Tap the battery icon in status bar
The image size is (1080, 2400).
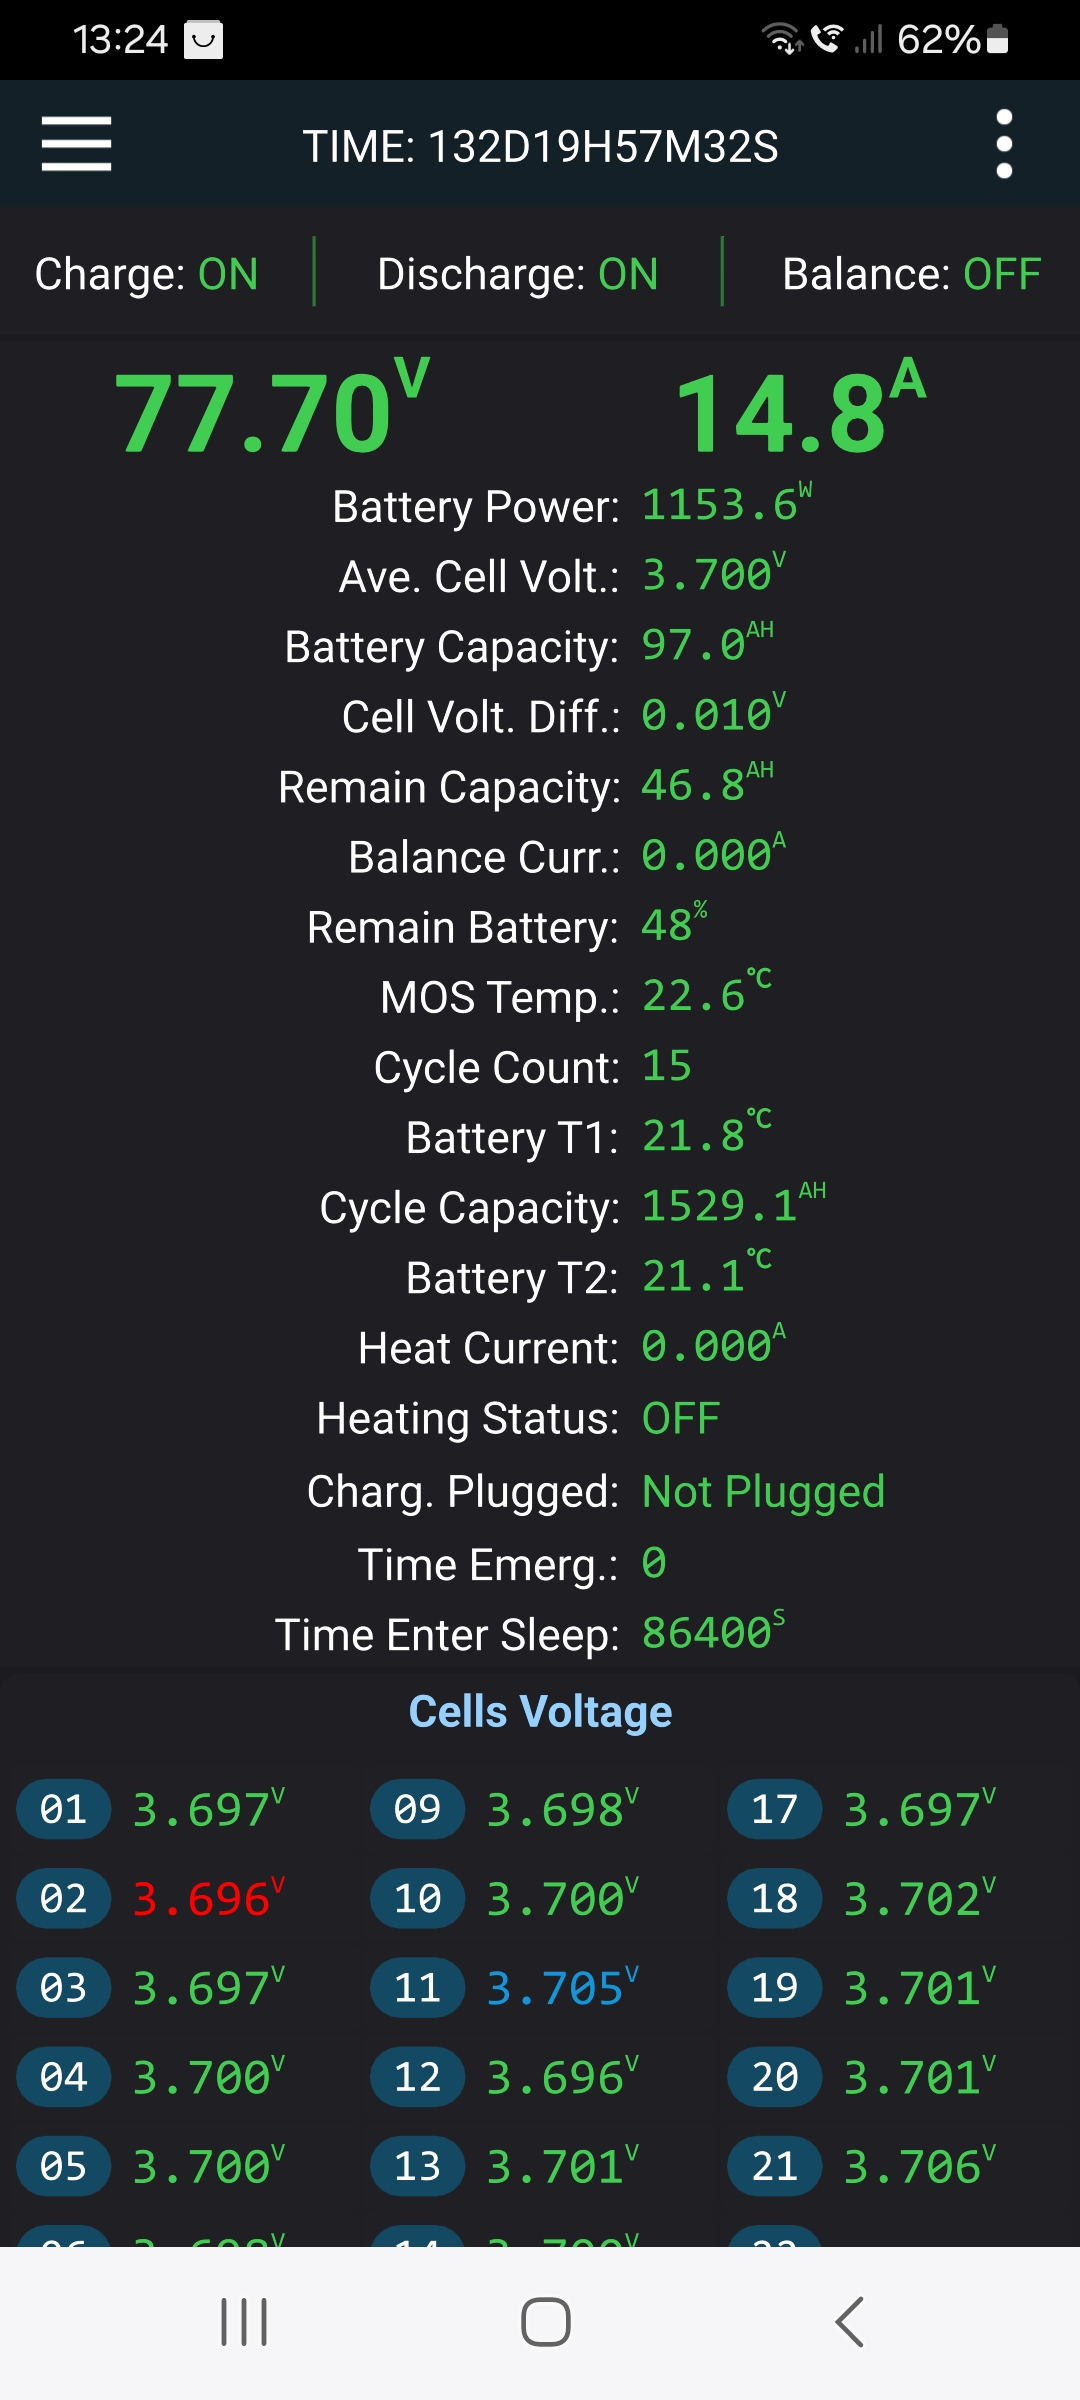[997, 40]
